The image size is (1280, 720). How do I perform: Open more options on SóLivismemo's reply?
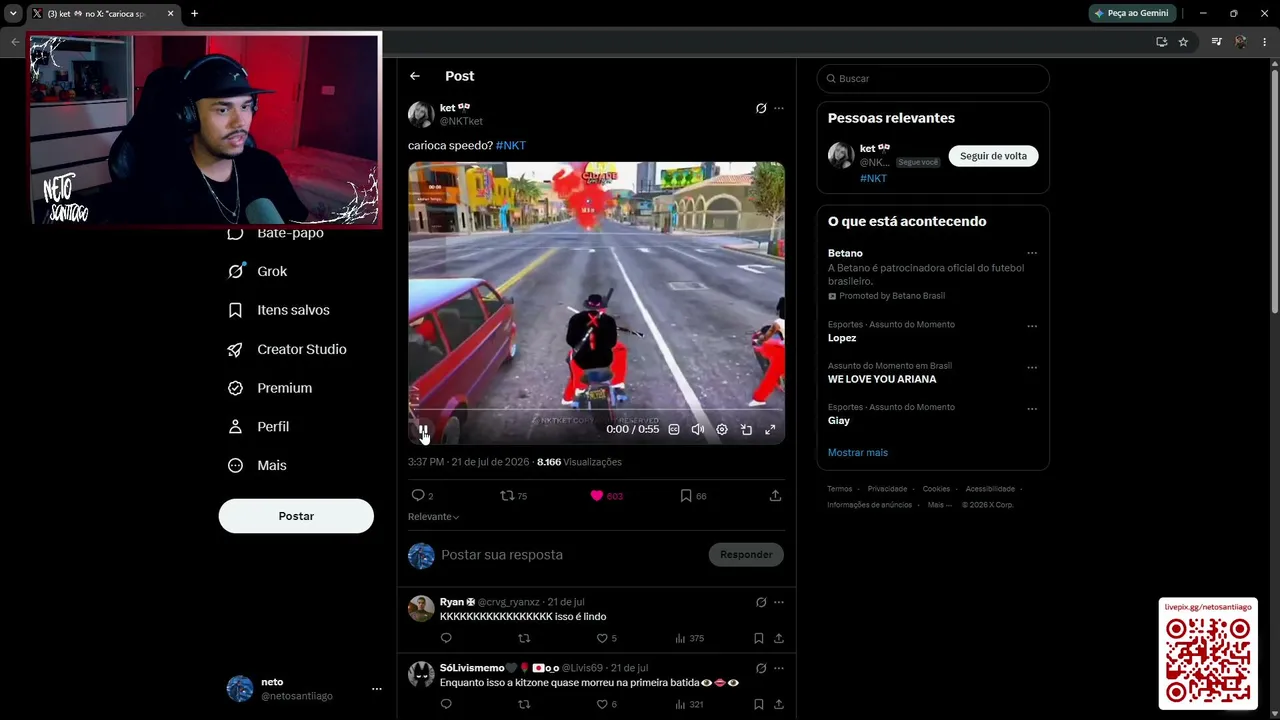(779, 668)
